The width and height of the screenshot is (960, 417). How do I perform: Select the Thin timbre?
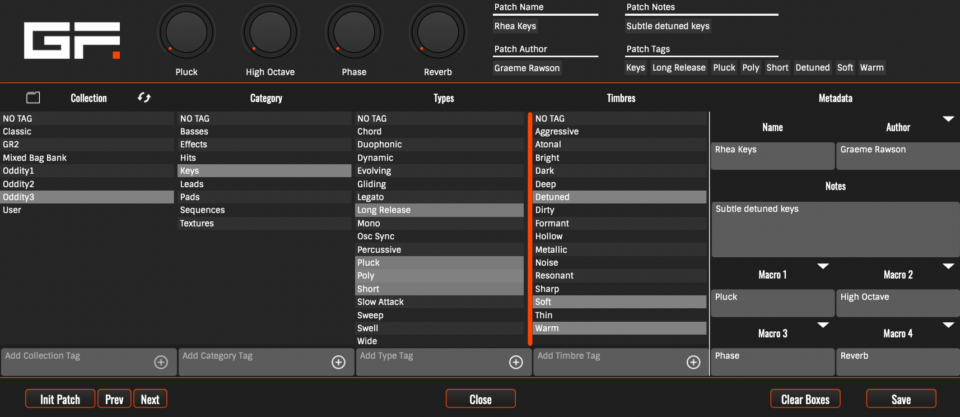[620, 315]
